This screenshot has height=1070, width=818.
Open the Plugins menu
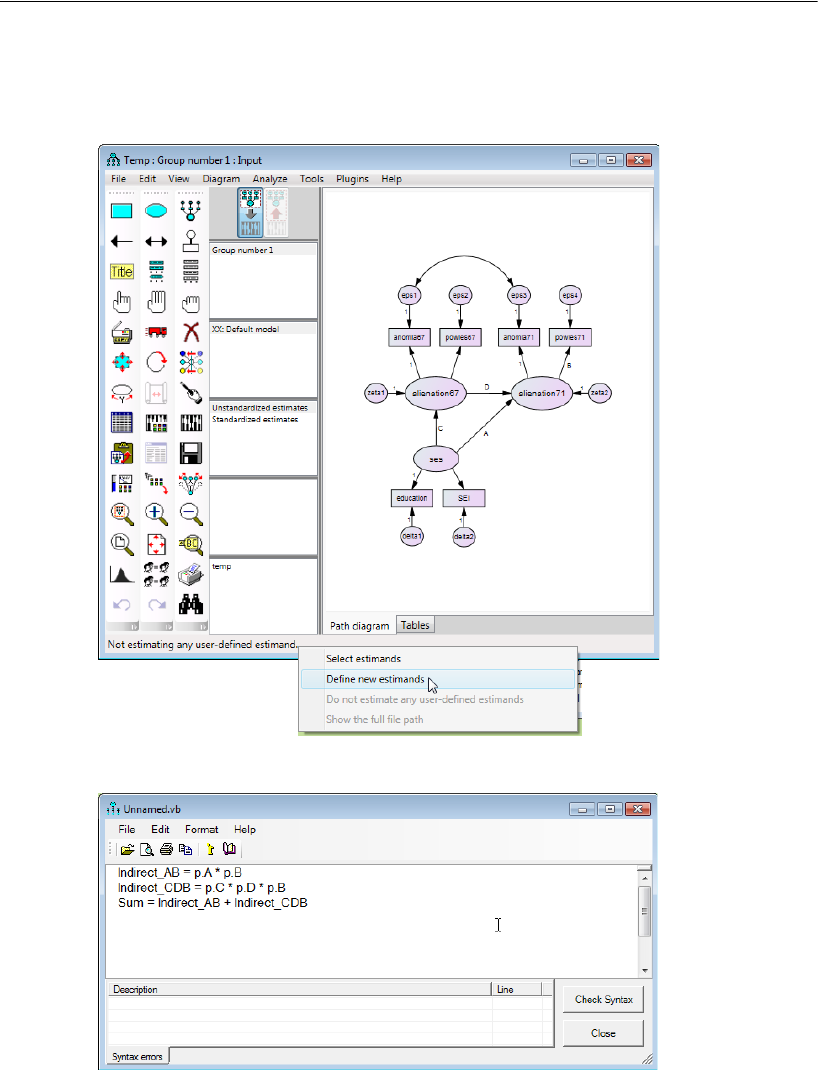click(352, 179)
